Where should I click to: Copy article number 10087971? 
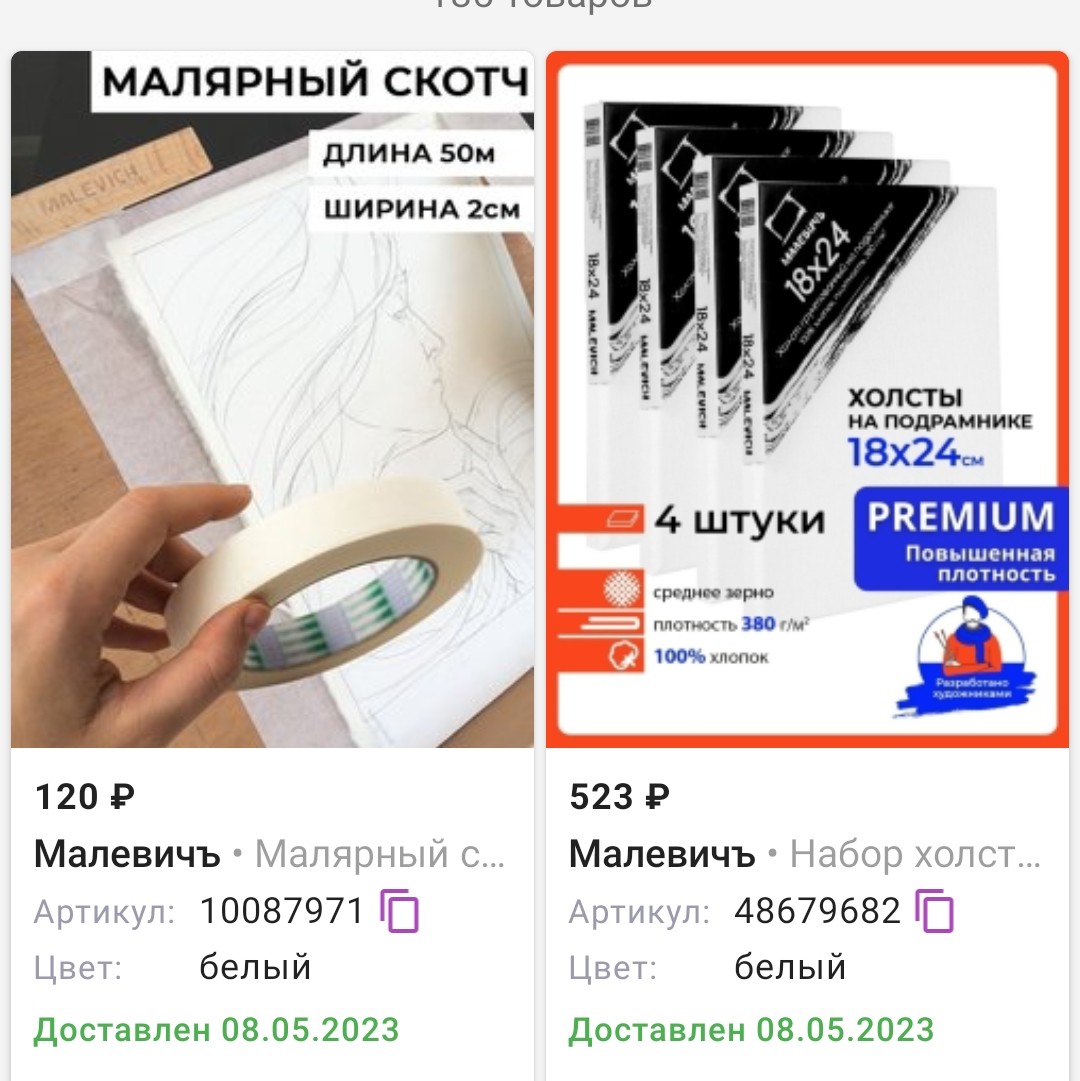pyautogui.click(x=399, y=911)
